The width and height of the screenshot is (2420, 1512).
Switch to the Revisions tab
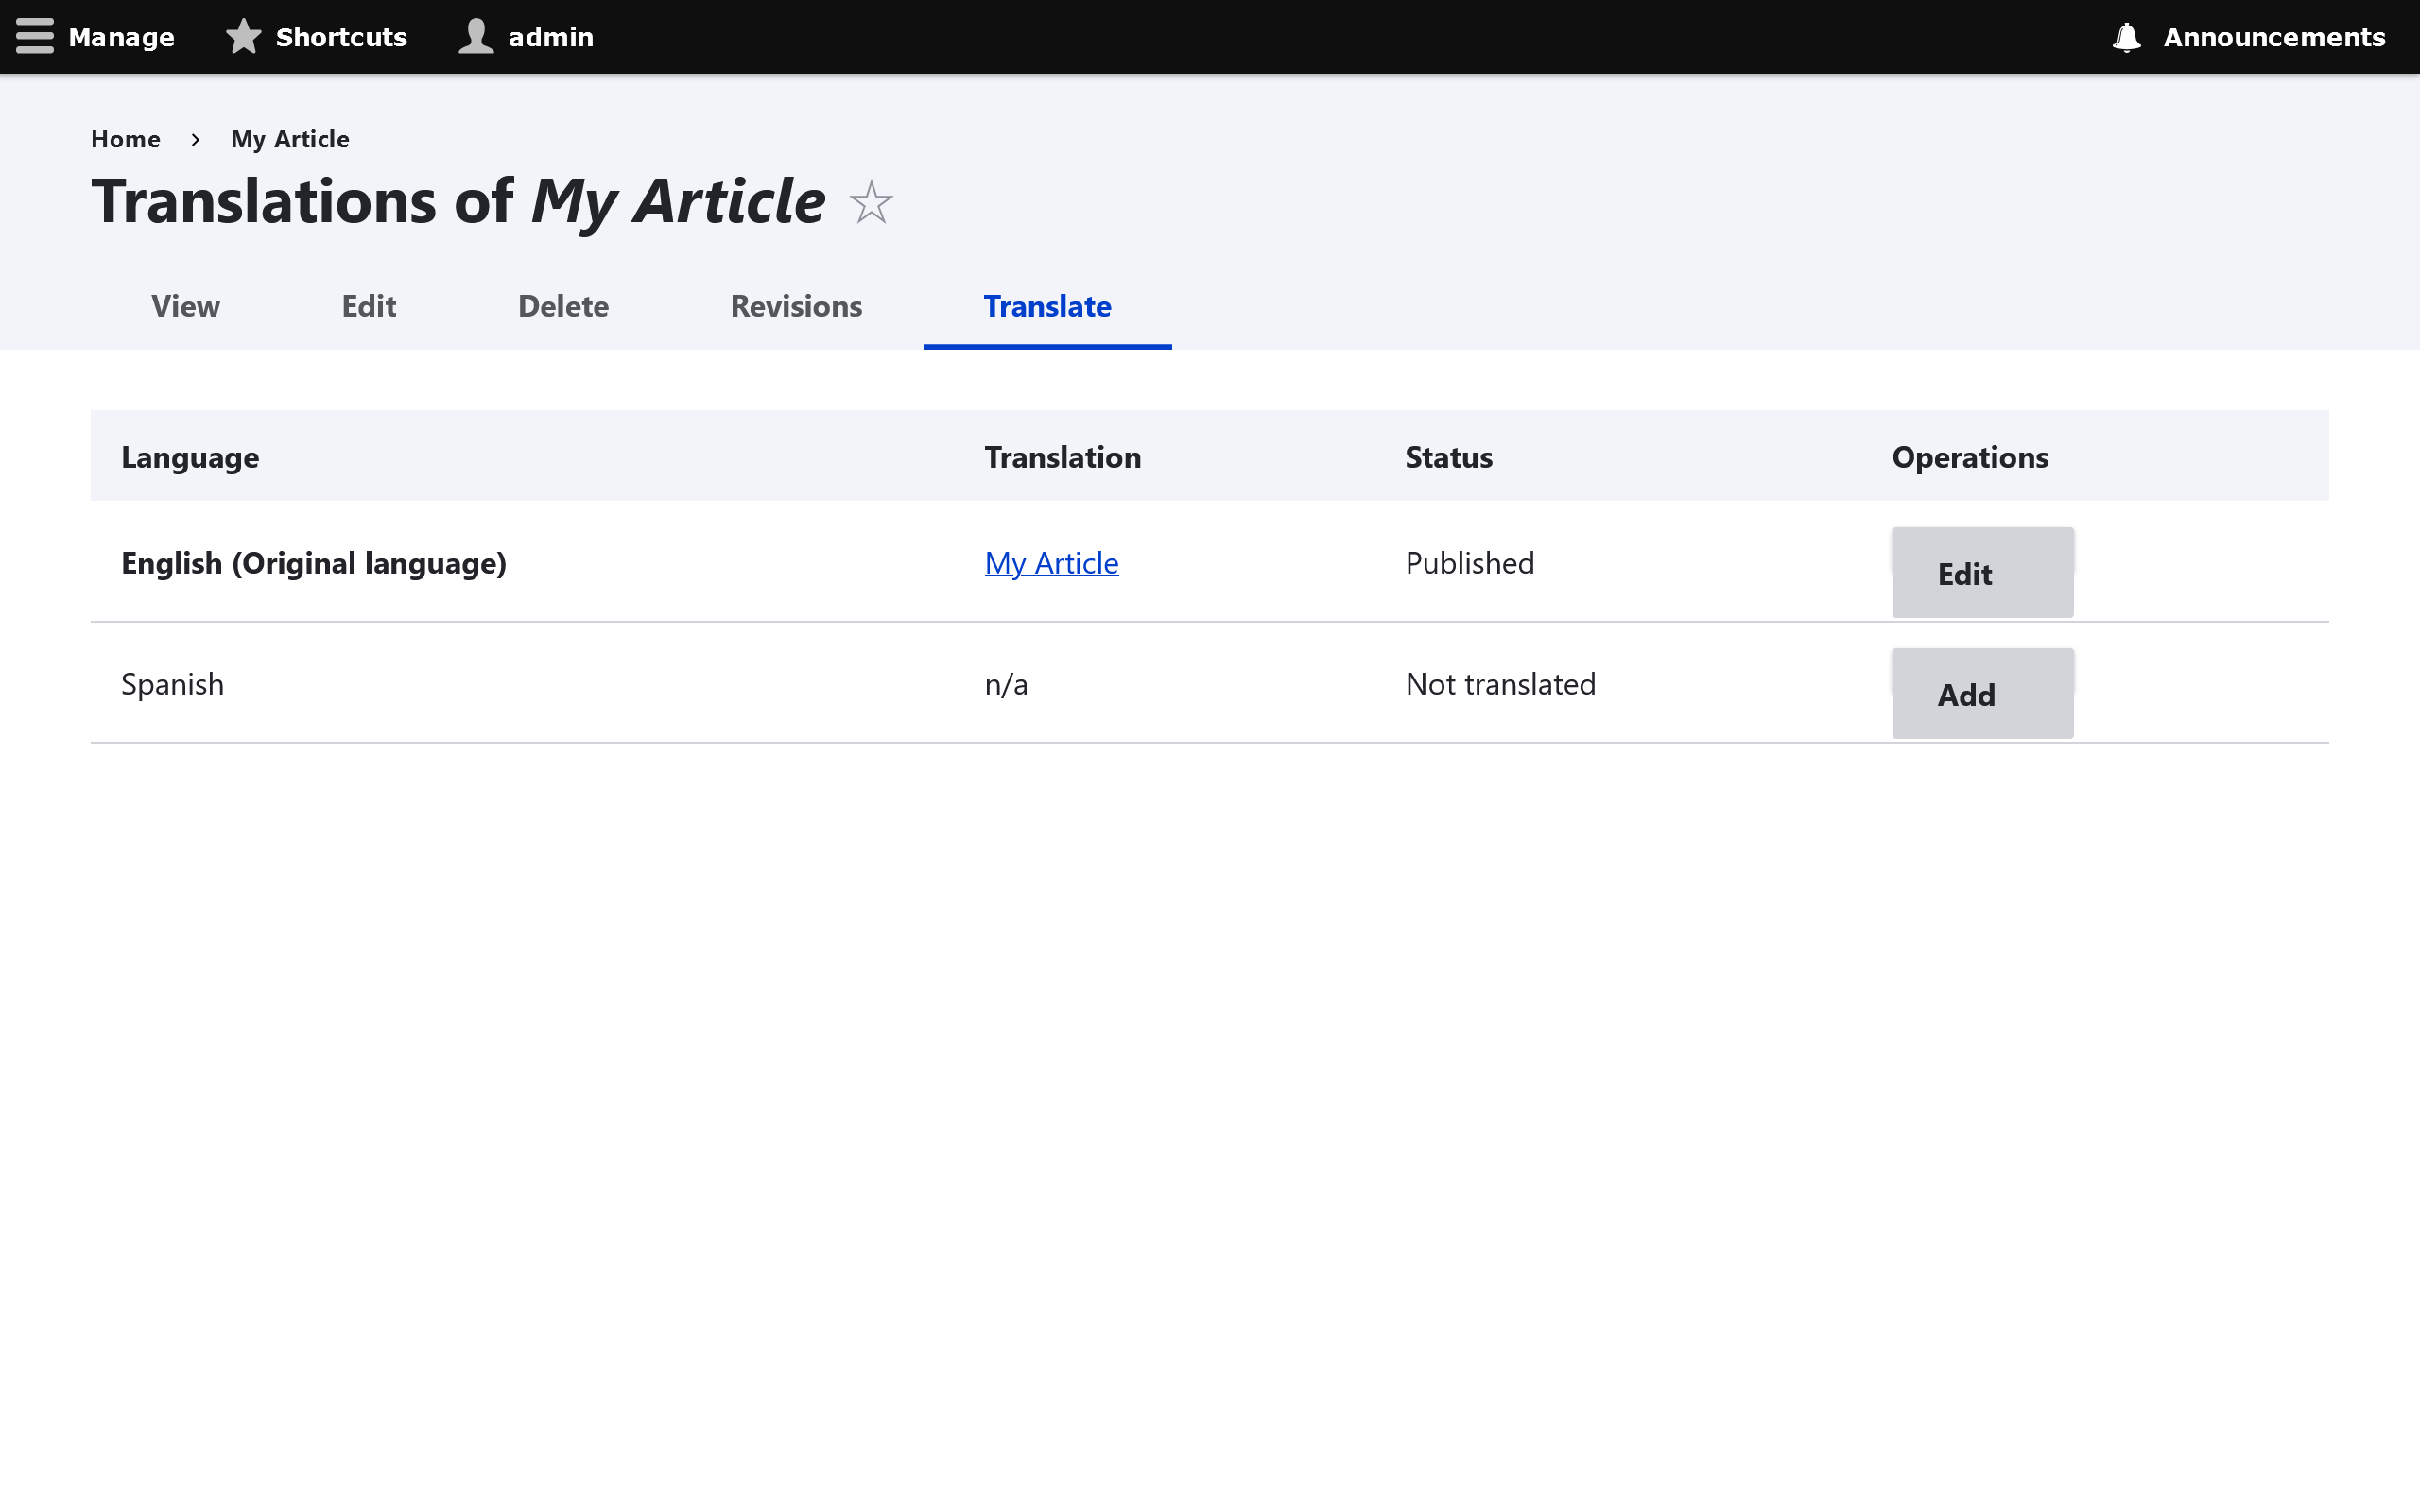[796, 306]
